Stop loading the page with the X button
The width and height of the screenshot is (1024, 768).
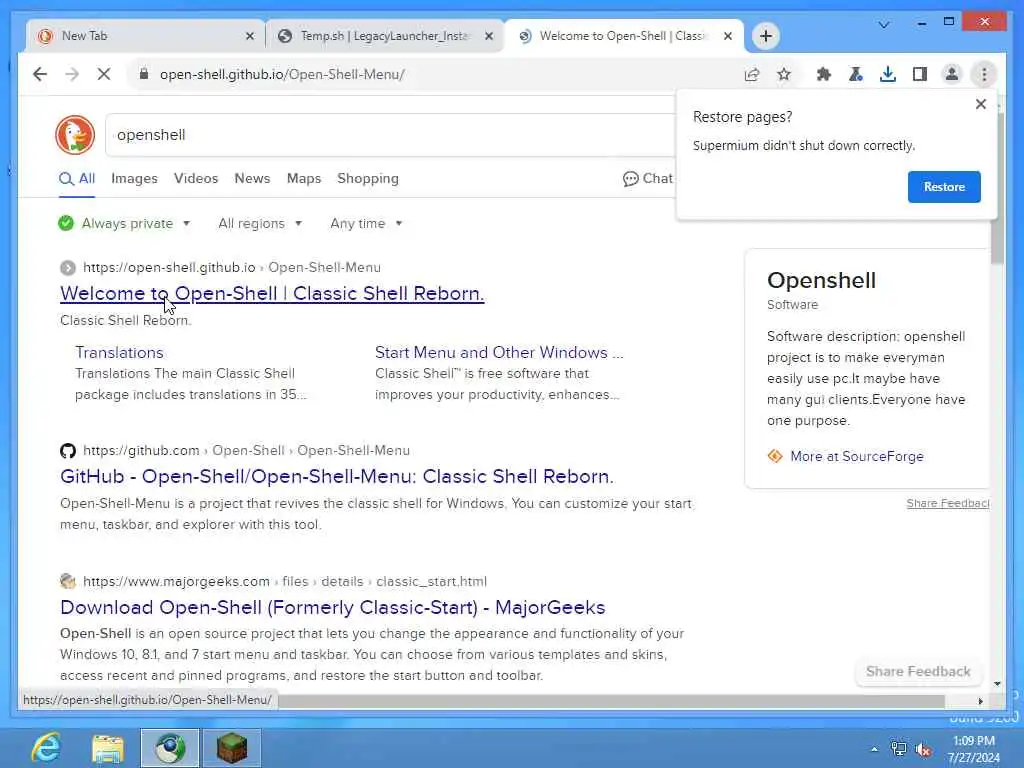(x=104, y=74)
